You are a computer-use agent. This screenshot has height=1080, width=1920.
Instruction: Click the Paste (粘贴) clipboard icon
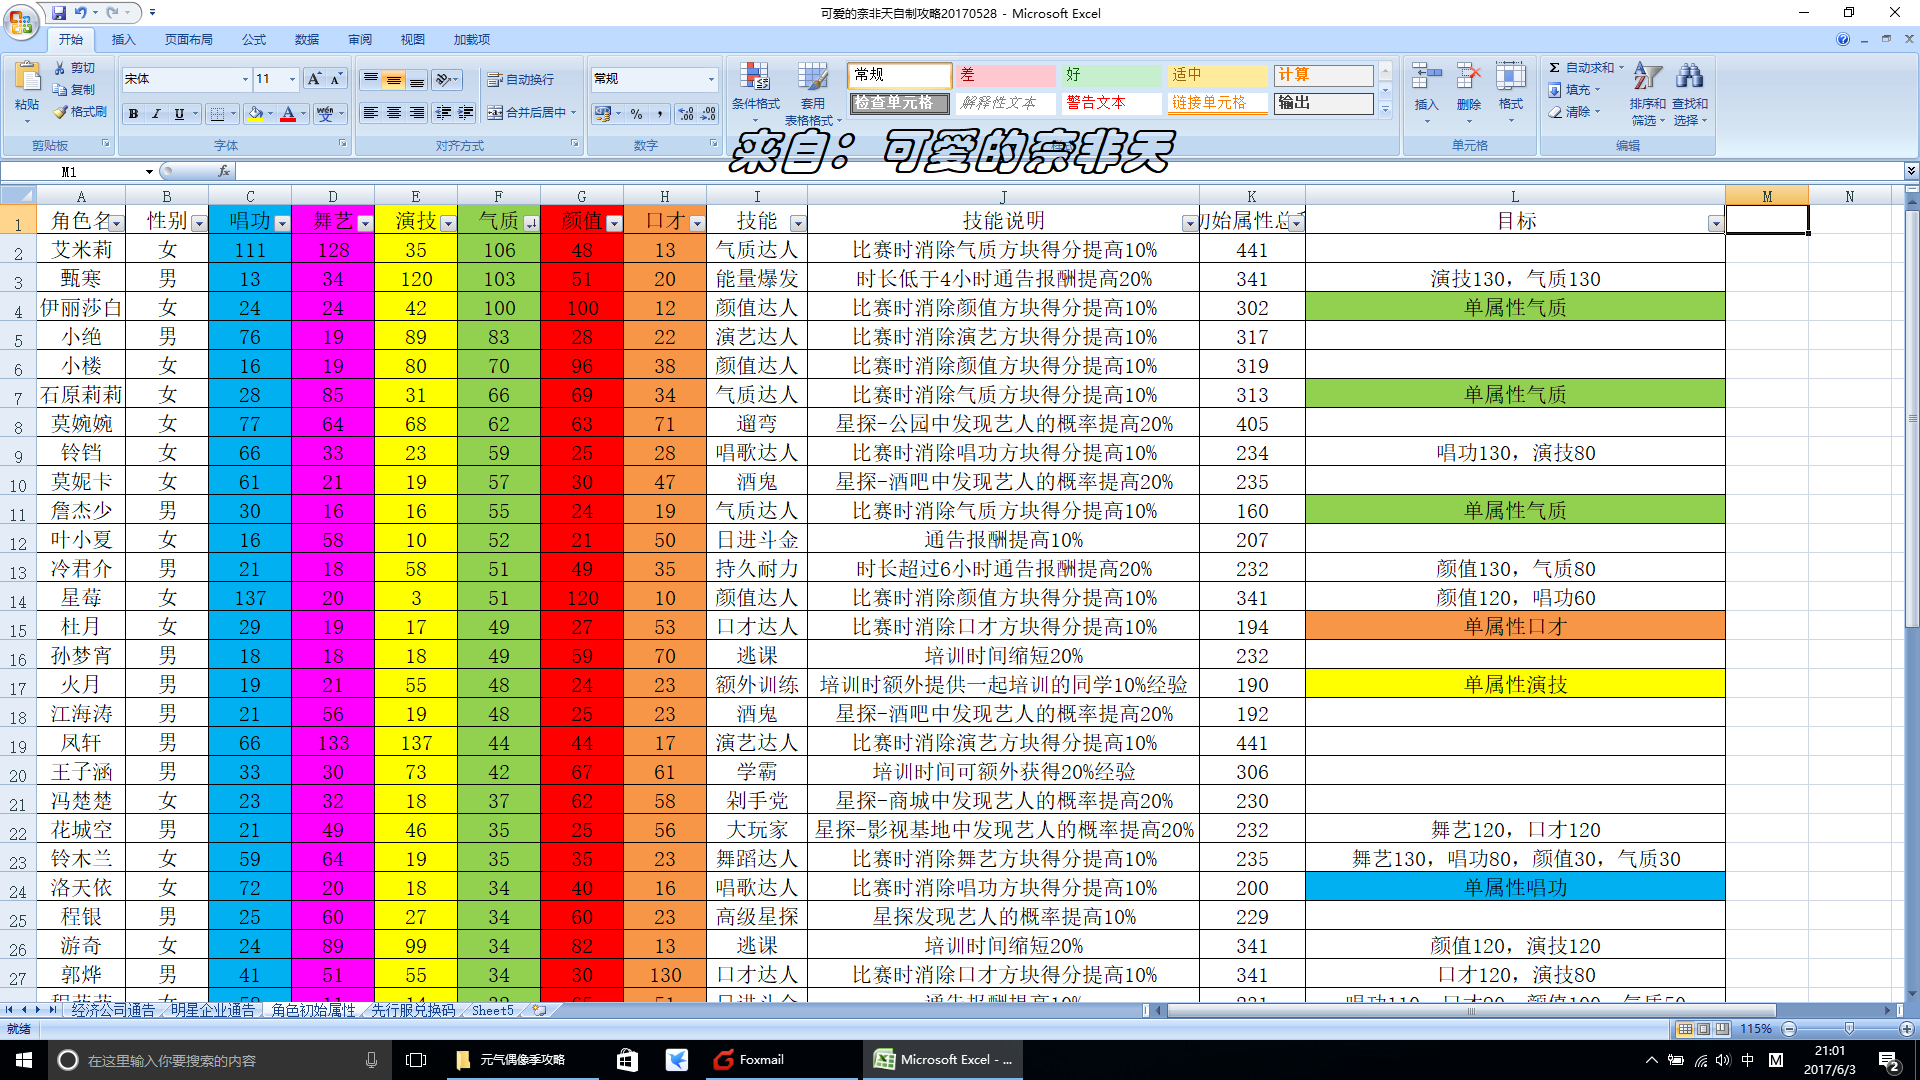point(27,78)
